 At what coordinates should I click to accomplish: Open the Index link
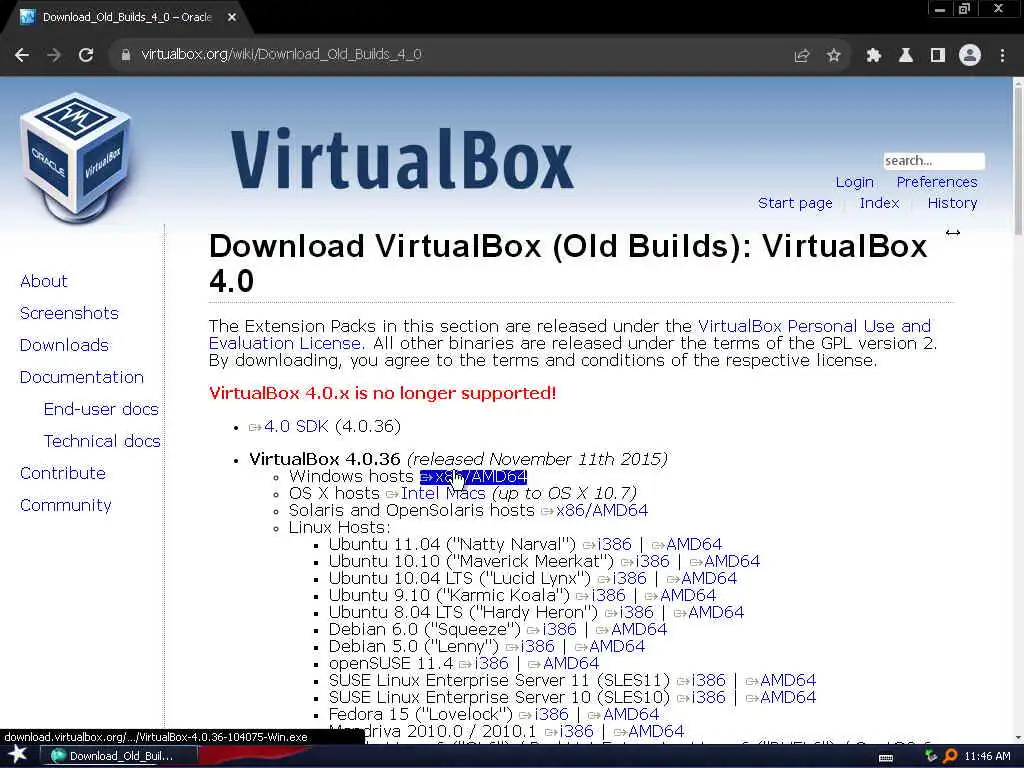coord(879,203)
